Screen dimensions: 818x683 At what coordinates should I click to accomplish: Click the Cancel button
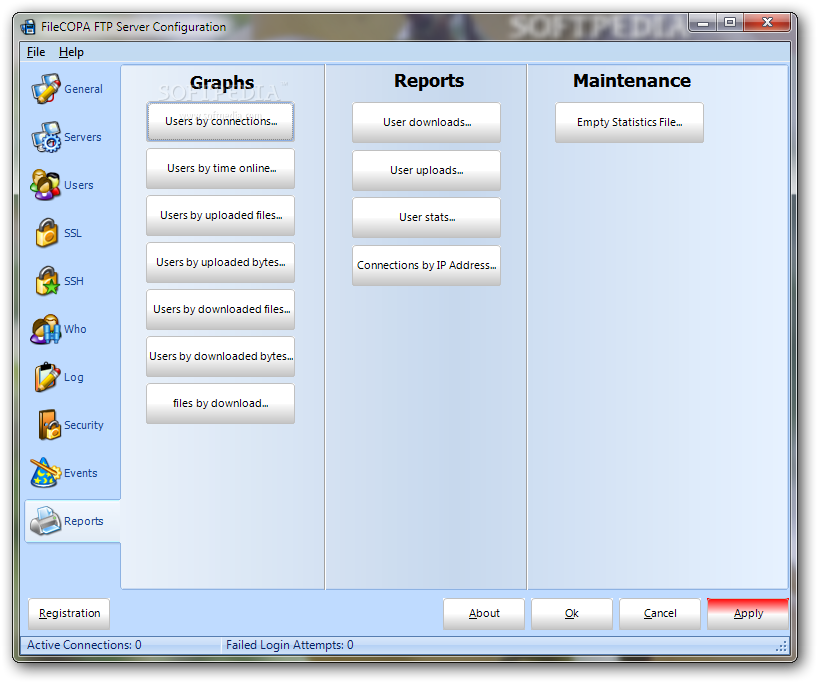[660, 614]
